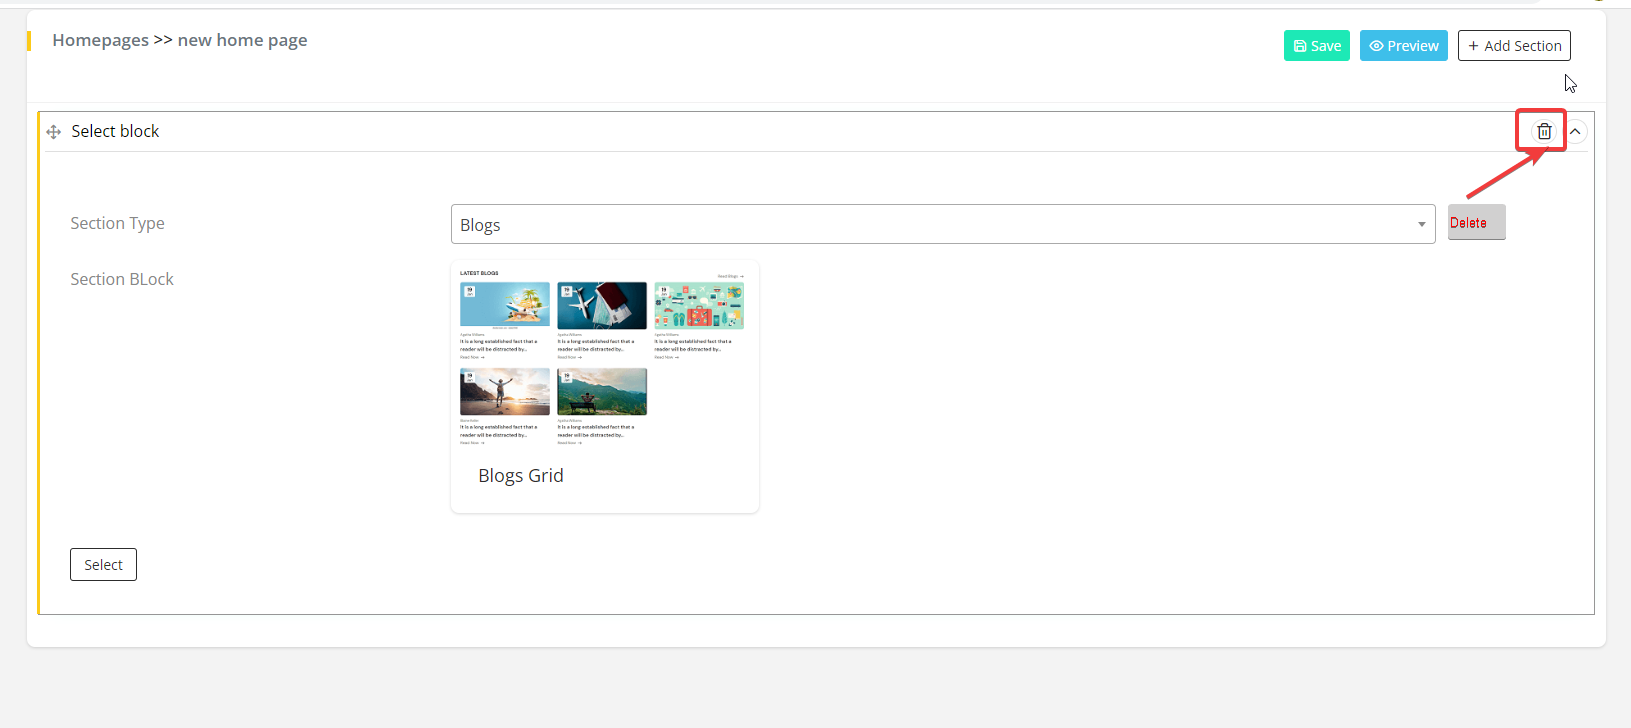Click the 'new home page' breadcrumb text
Viewport: 1631px width, 728px height.
(242, 40)
